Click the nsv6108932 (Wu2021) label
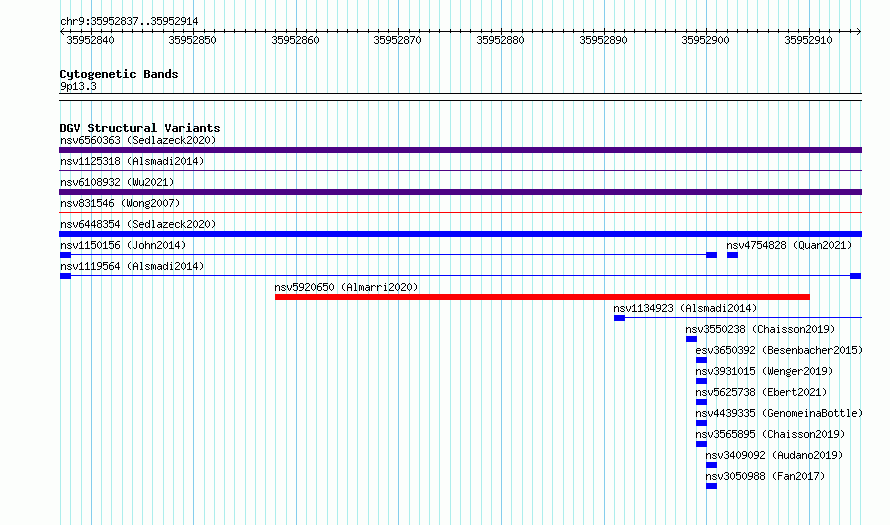This screenshot has width=890, height=525. 117,182
